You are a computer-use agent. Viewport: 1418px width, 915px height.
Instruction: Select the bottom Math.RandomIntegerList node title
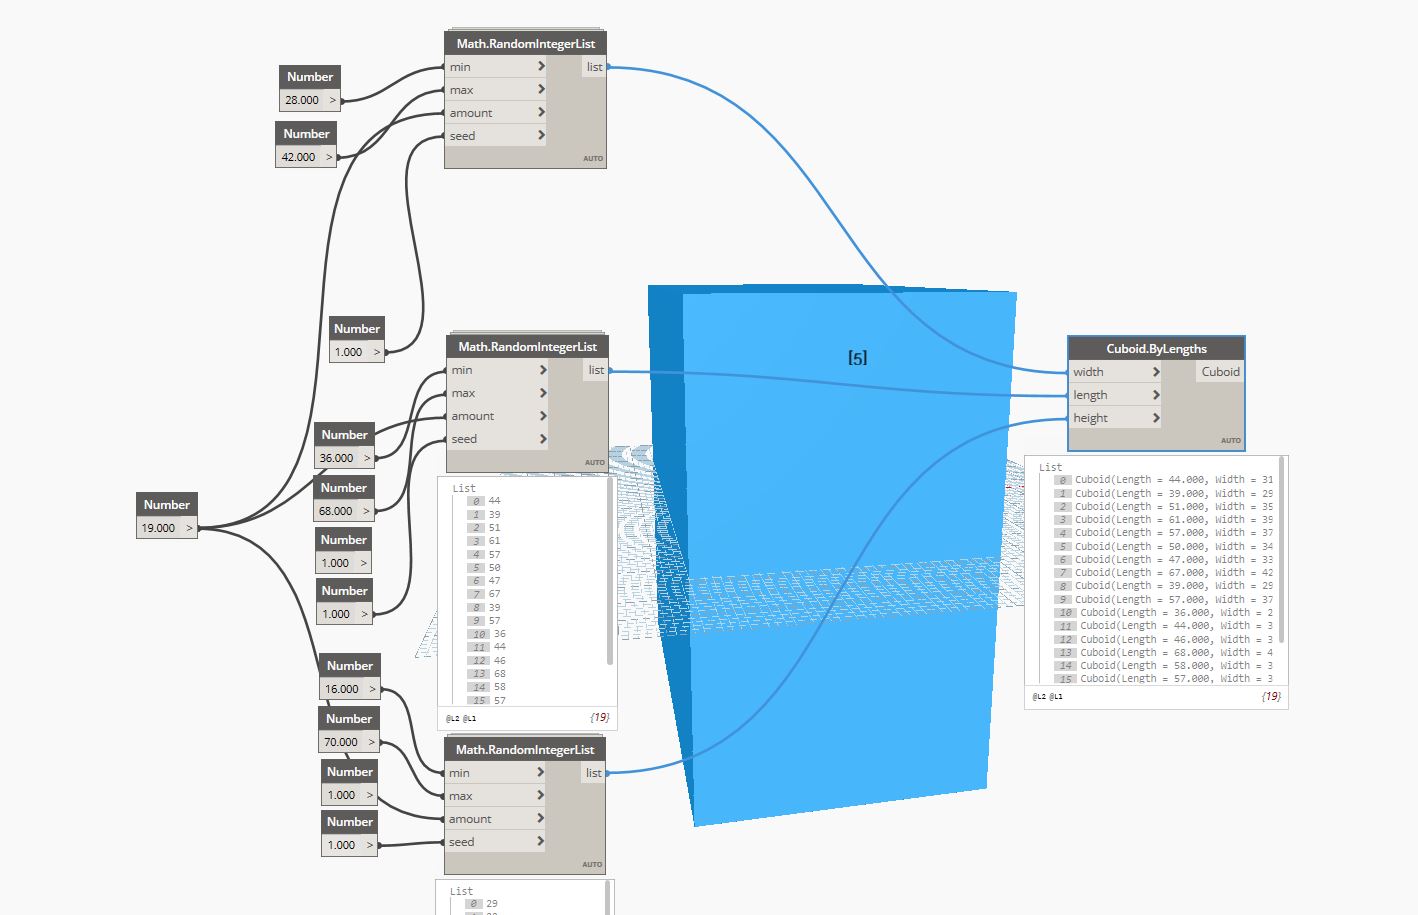[x=525, y=750]
